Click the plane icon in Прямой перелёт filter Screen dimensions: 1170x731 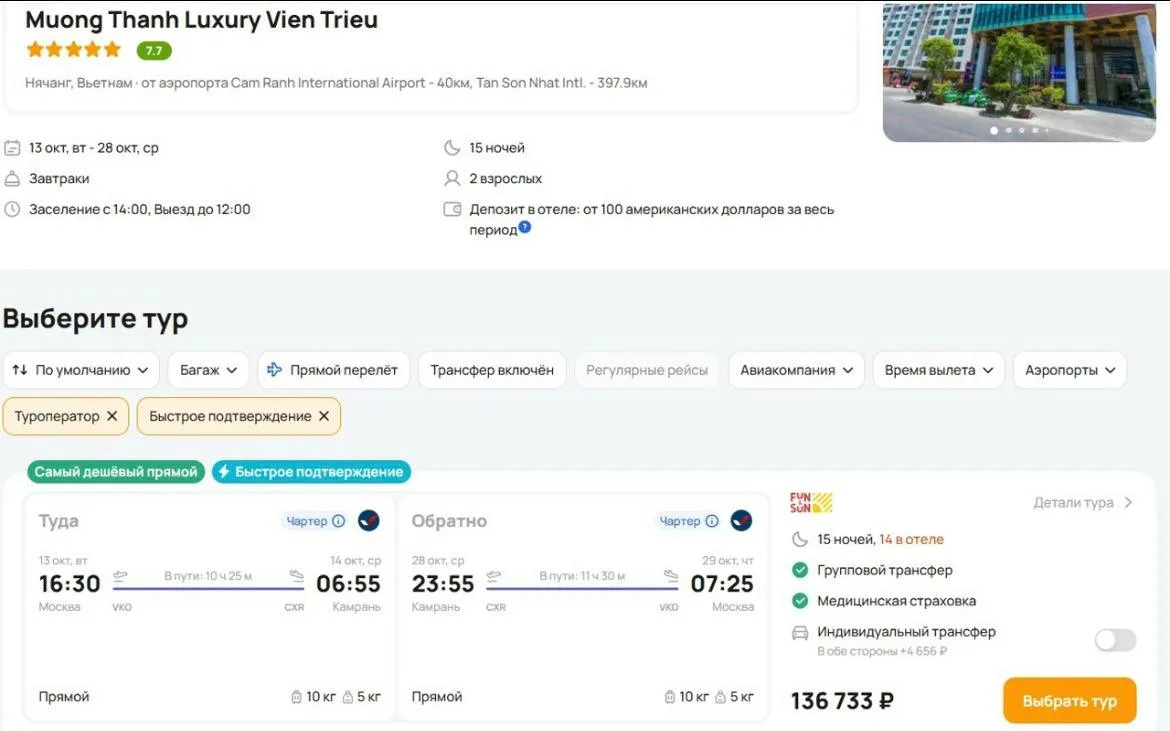[x=275, y=369]
